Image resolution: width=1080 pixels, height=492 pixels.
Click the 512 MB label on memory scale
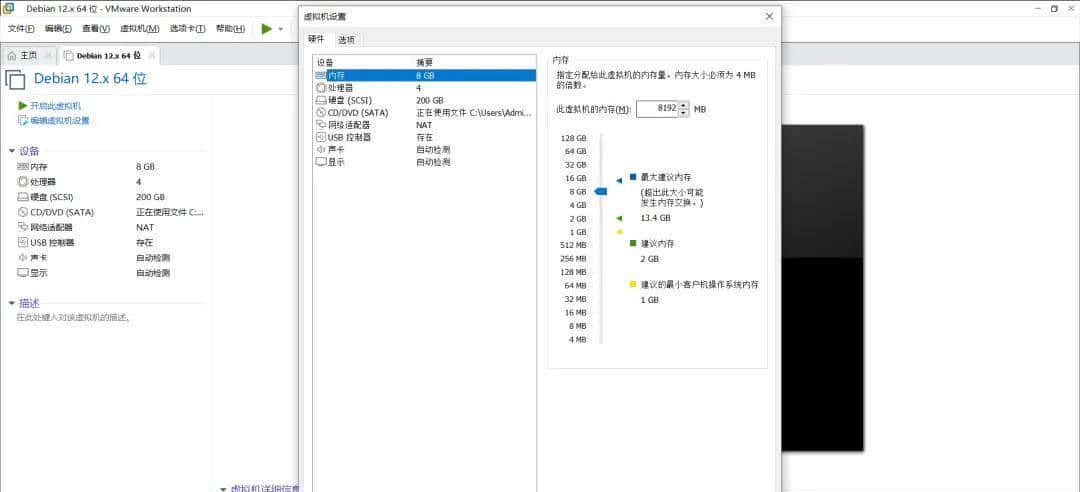pos(573,245)
